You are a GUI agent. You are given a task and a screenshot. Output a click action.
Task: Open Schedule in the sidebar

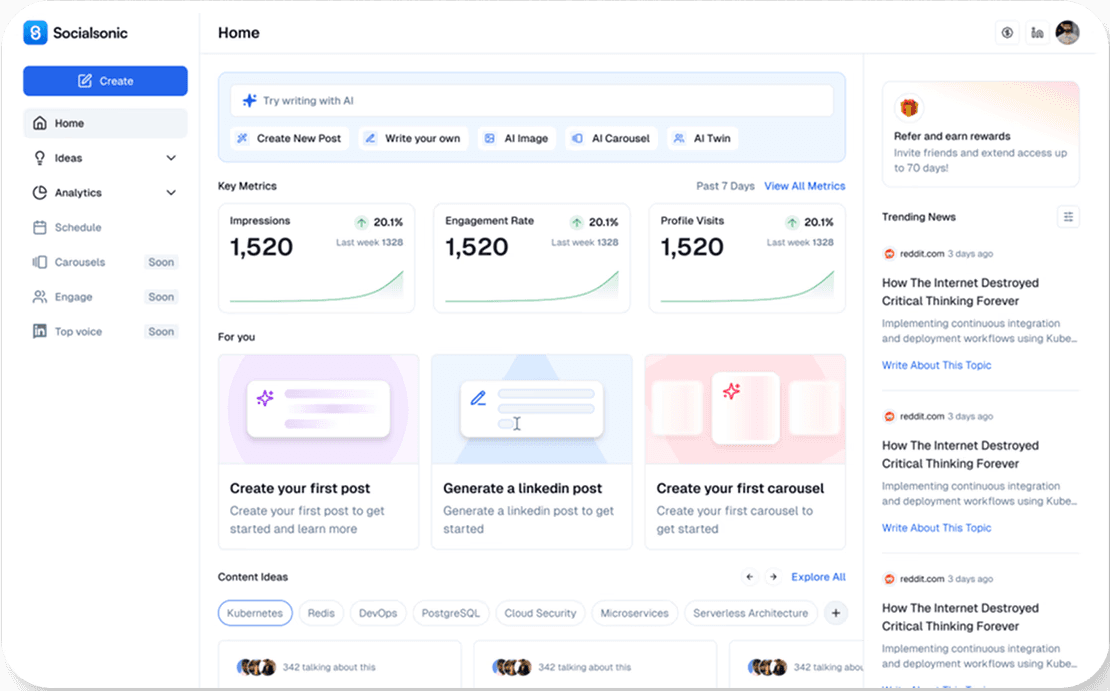point(105,227)
